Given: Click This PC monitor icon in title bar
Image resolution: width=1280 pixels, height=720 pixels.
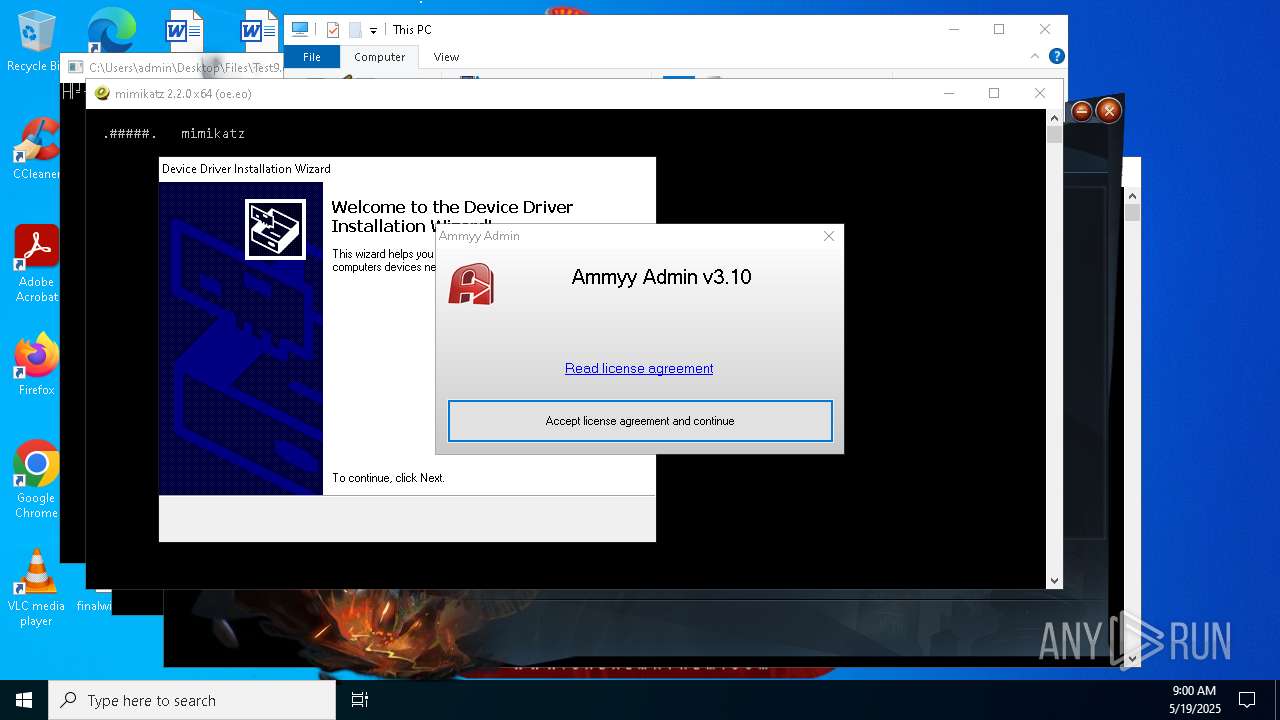Looking at the screenshot, I should pos(299,29).
